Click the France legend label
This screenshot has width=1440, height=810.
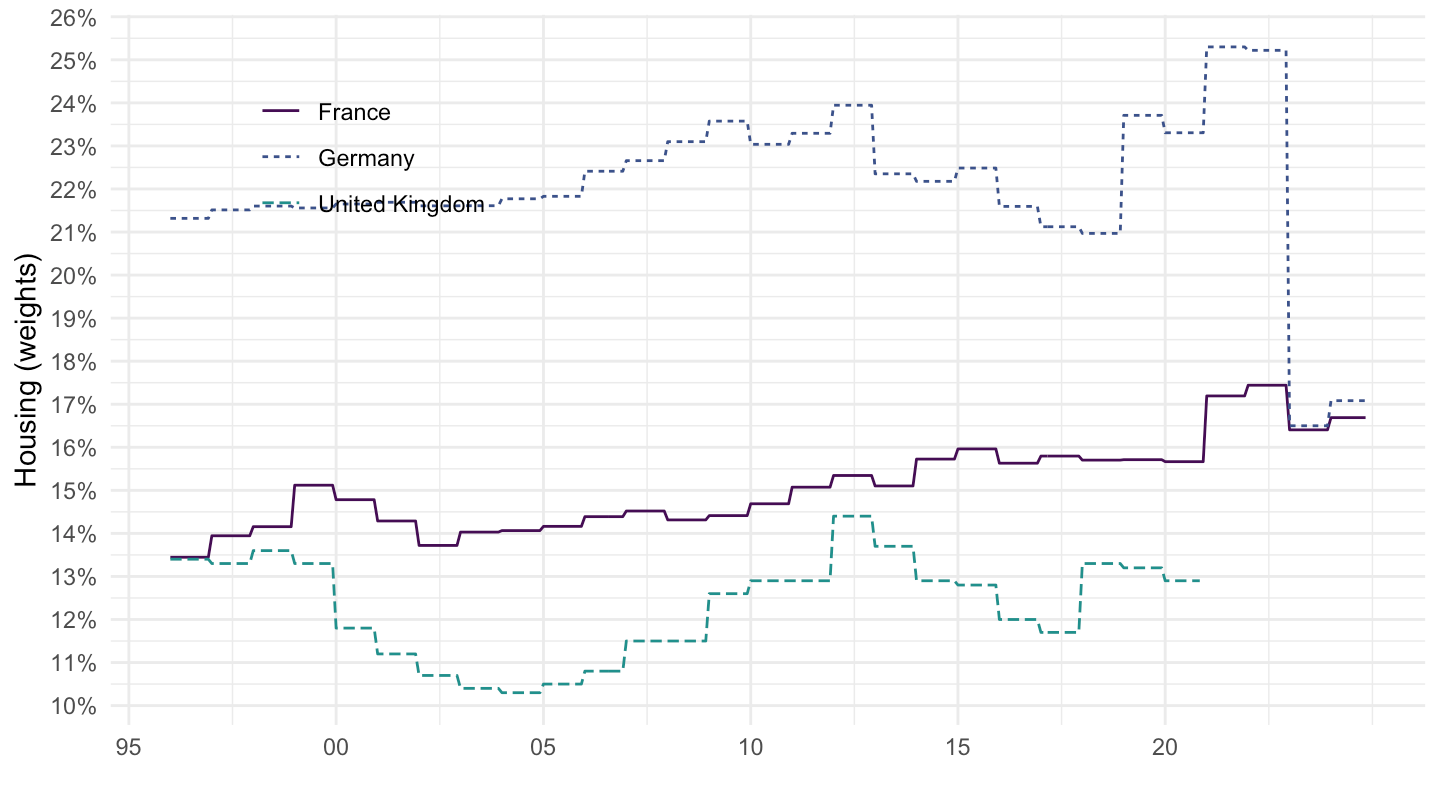click(x=354, y=112)
